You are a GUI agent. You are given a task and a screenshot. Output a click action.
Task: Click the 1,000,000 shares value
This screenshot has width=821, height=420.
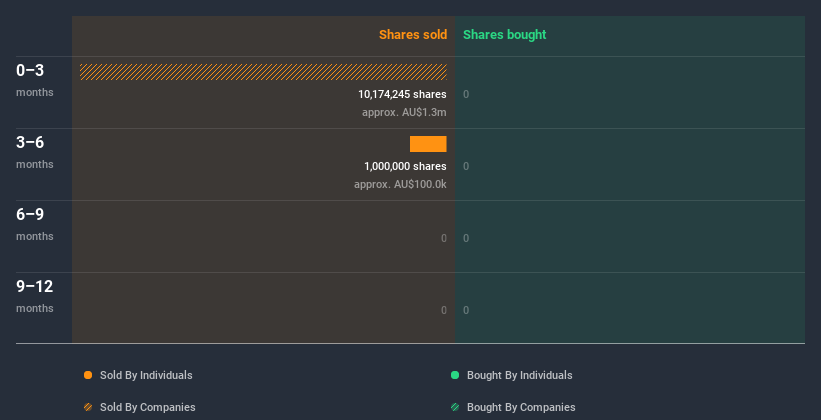405,167
